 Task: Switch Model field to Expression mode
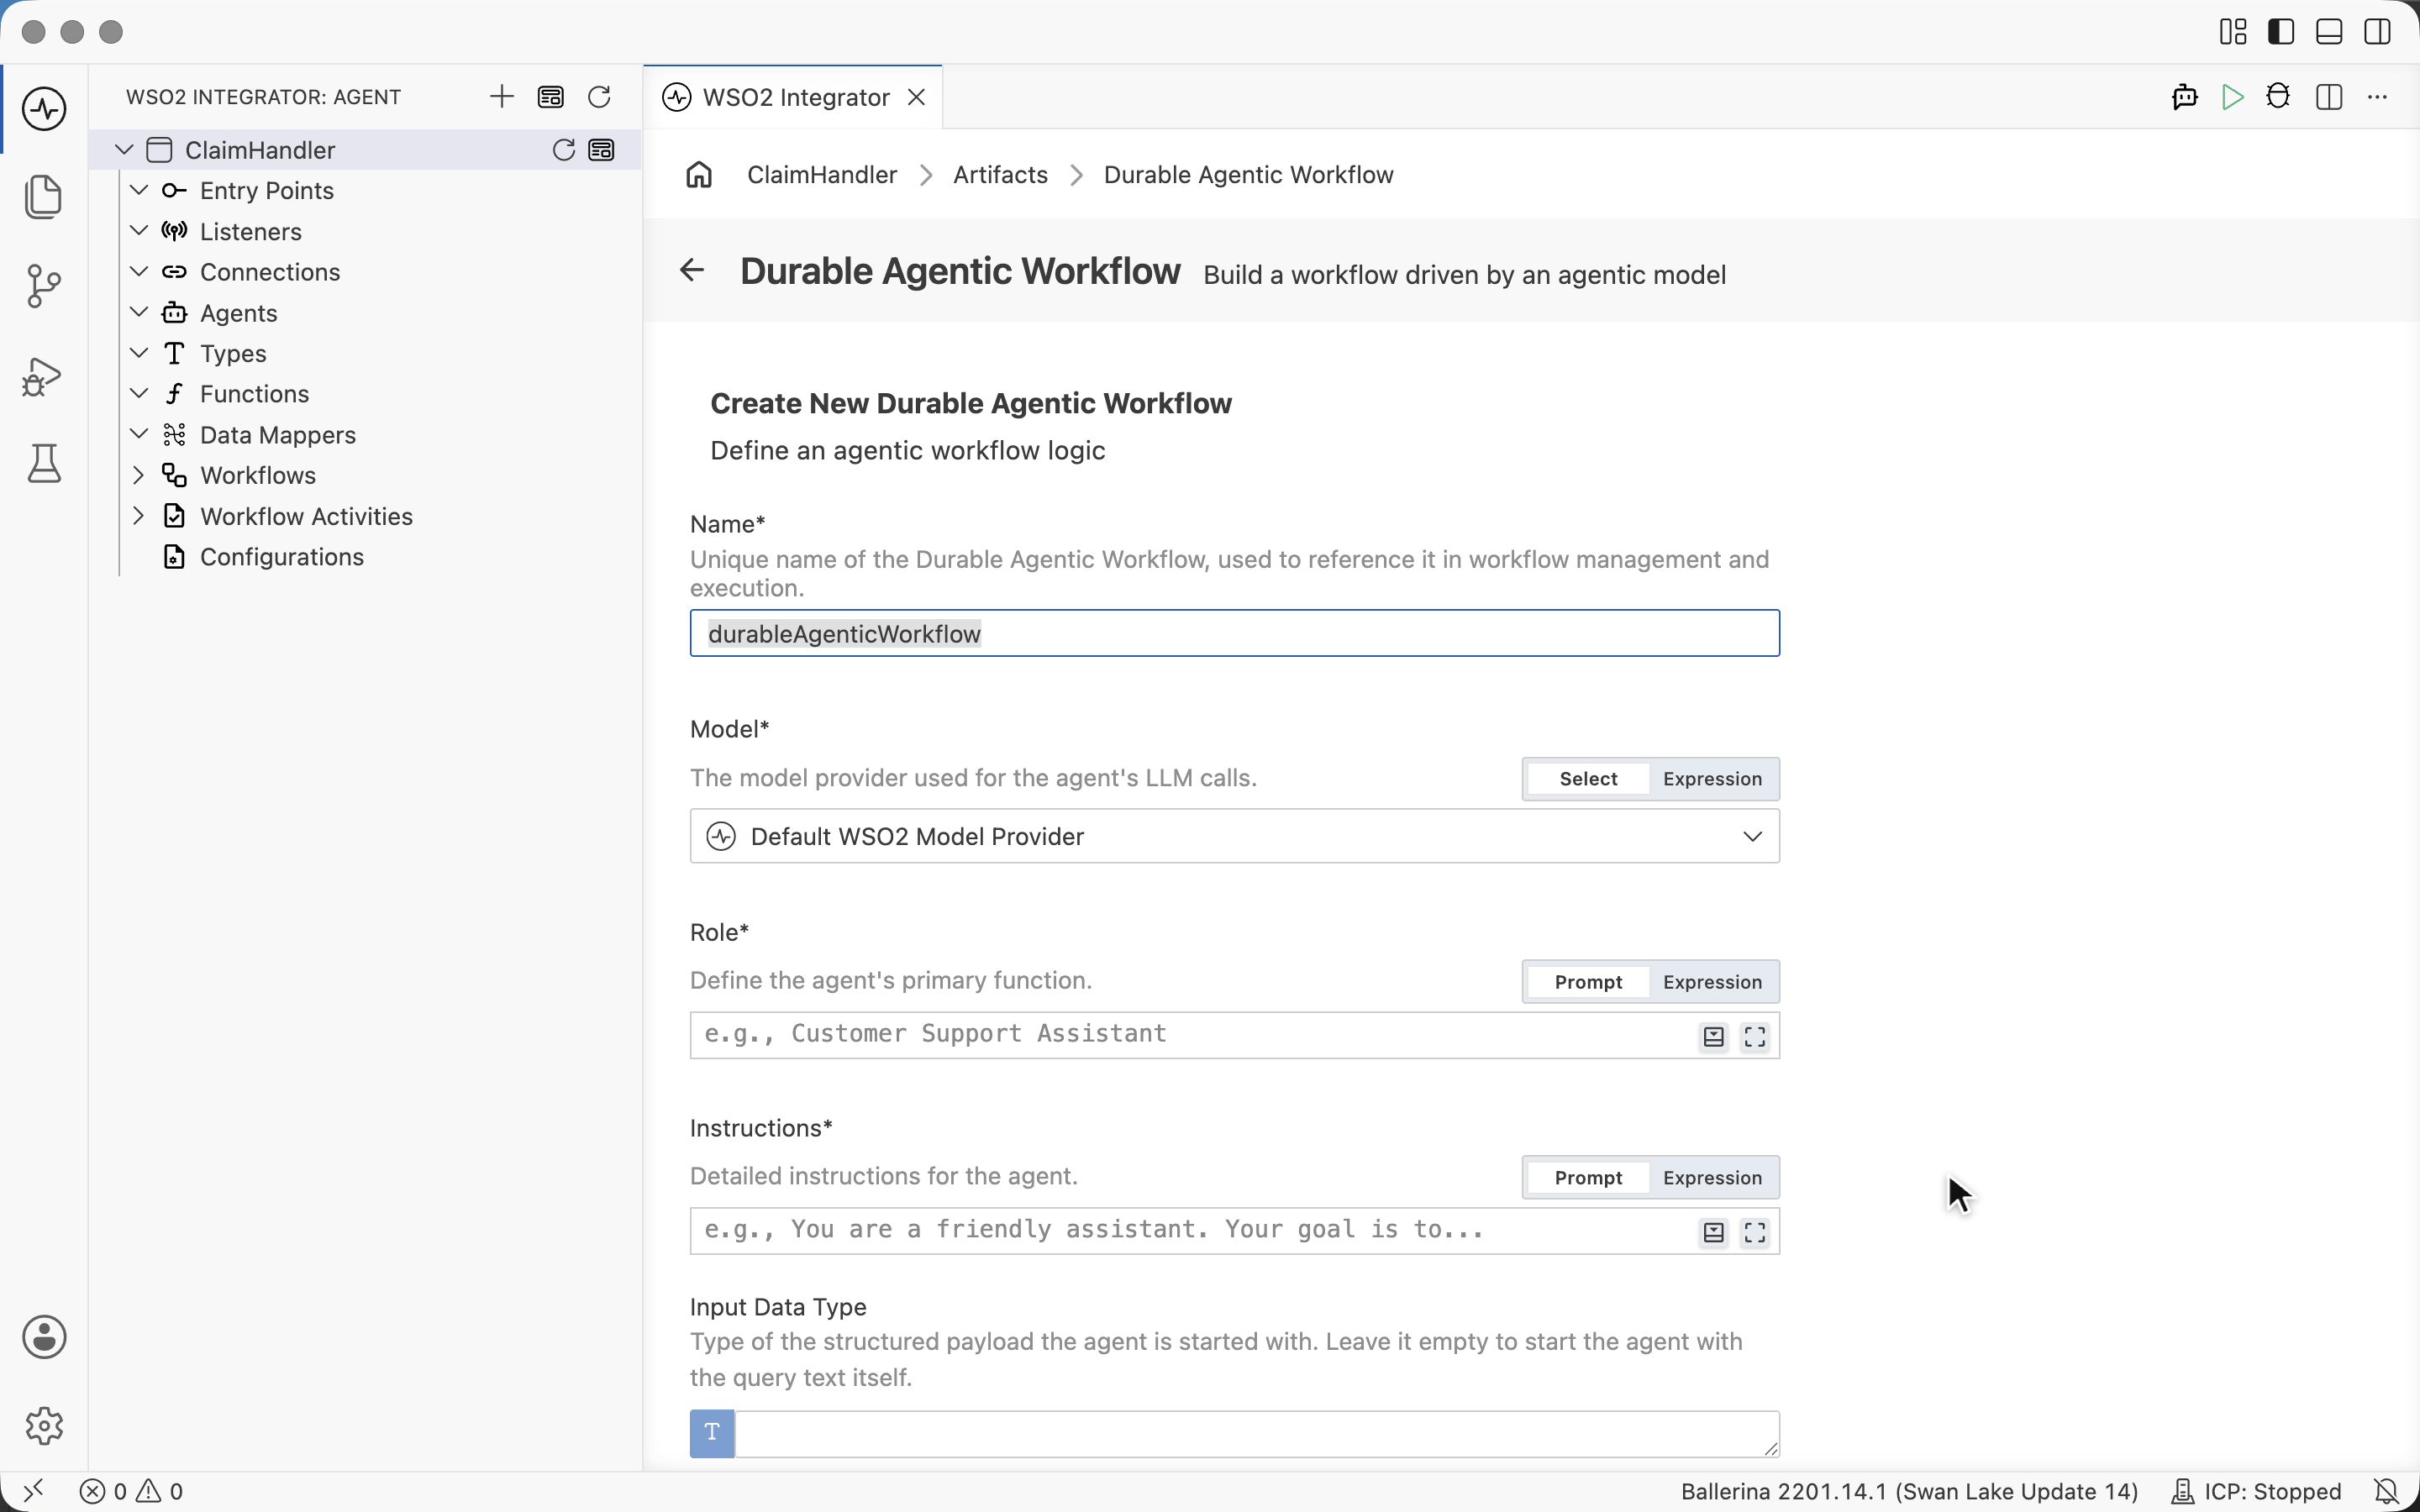[1712, 779]
